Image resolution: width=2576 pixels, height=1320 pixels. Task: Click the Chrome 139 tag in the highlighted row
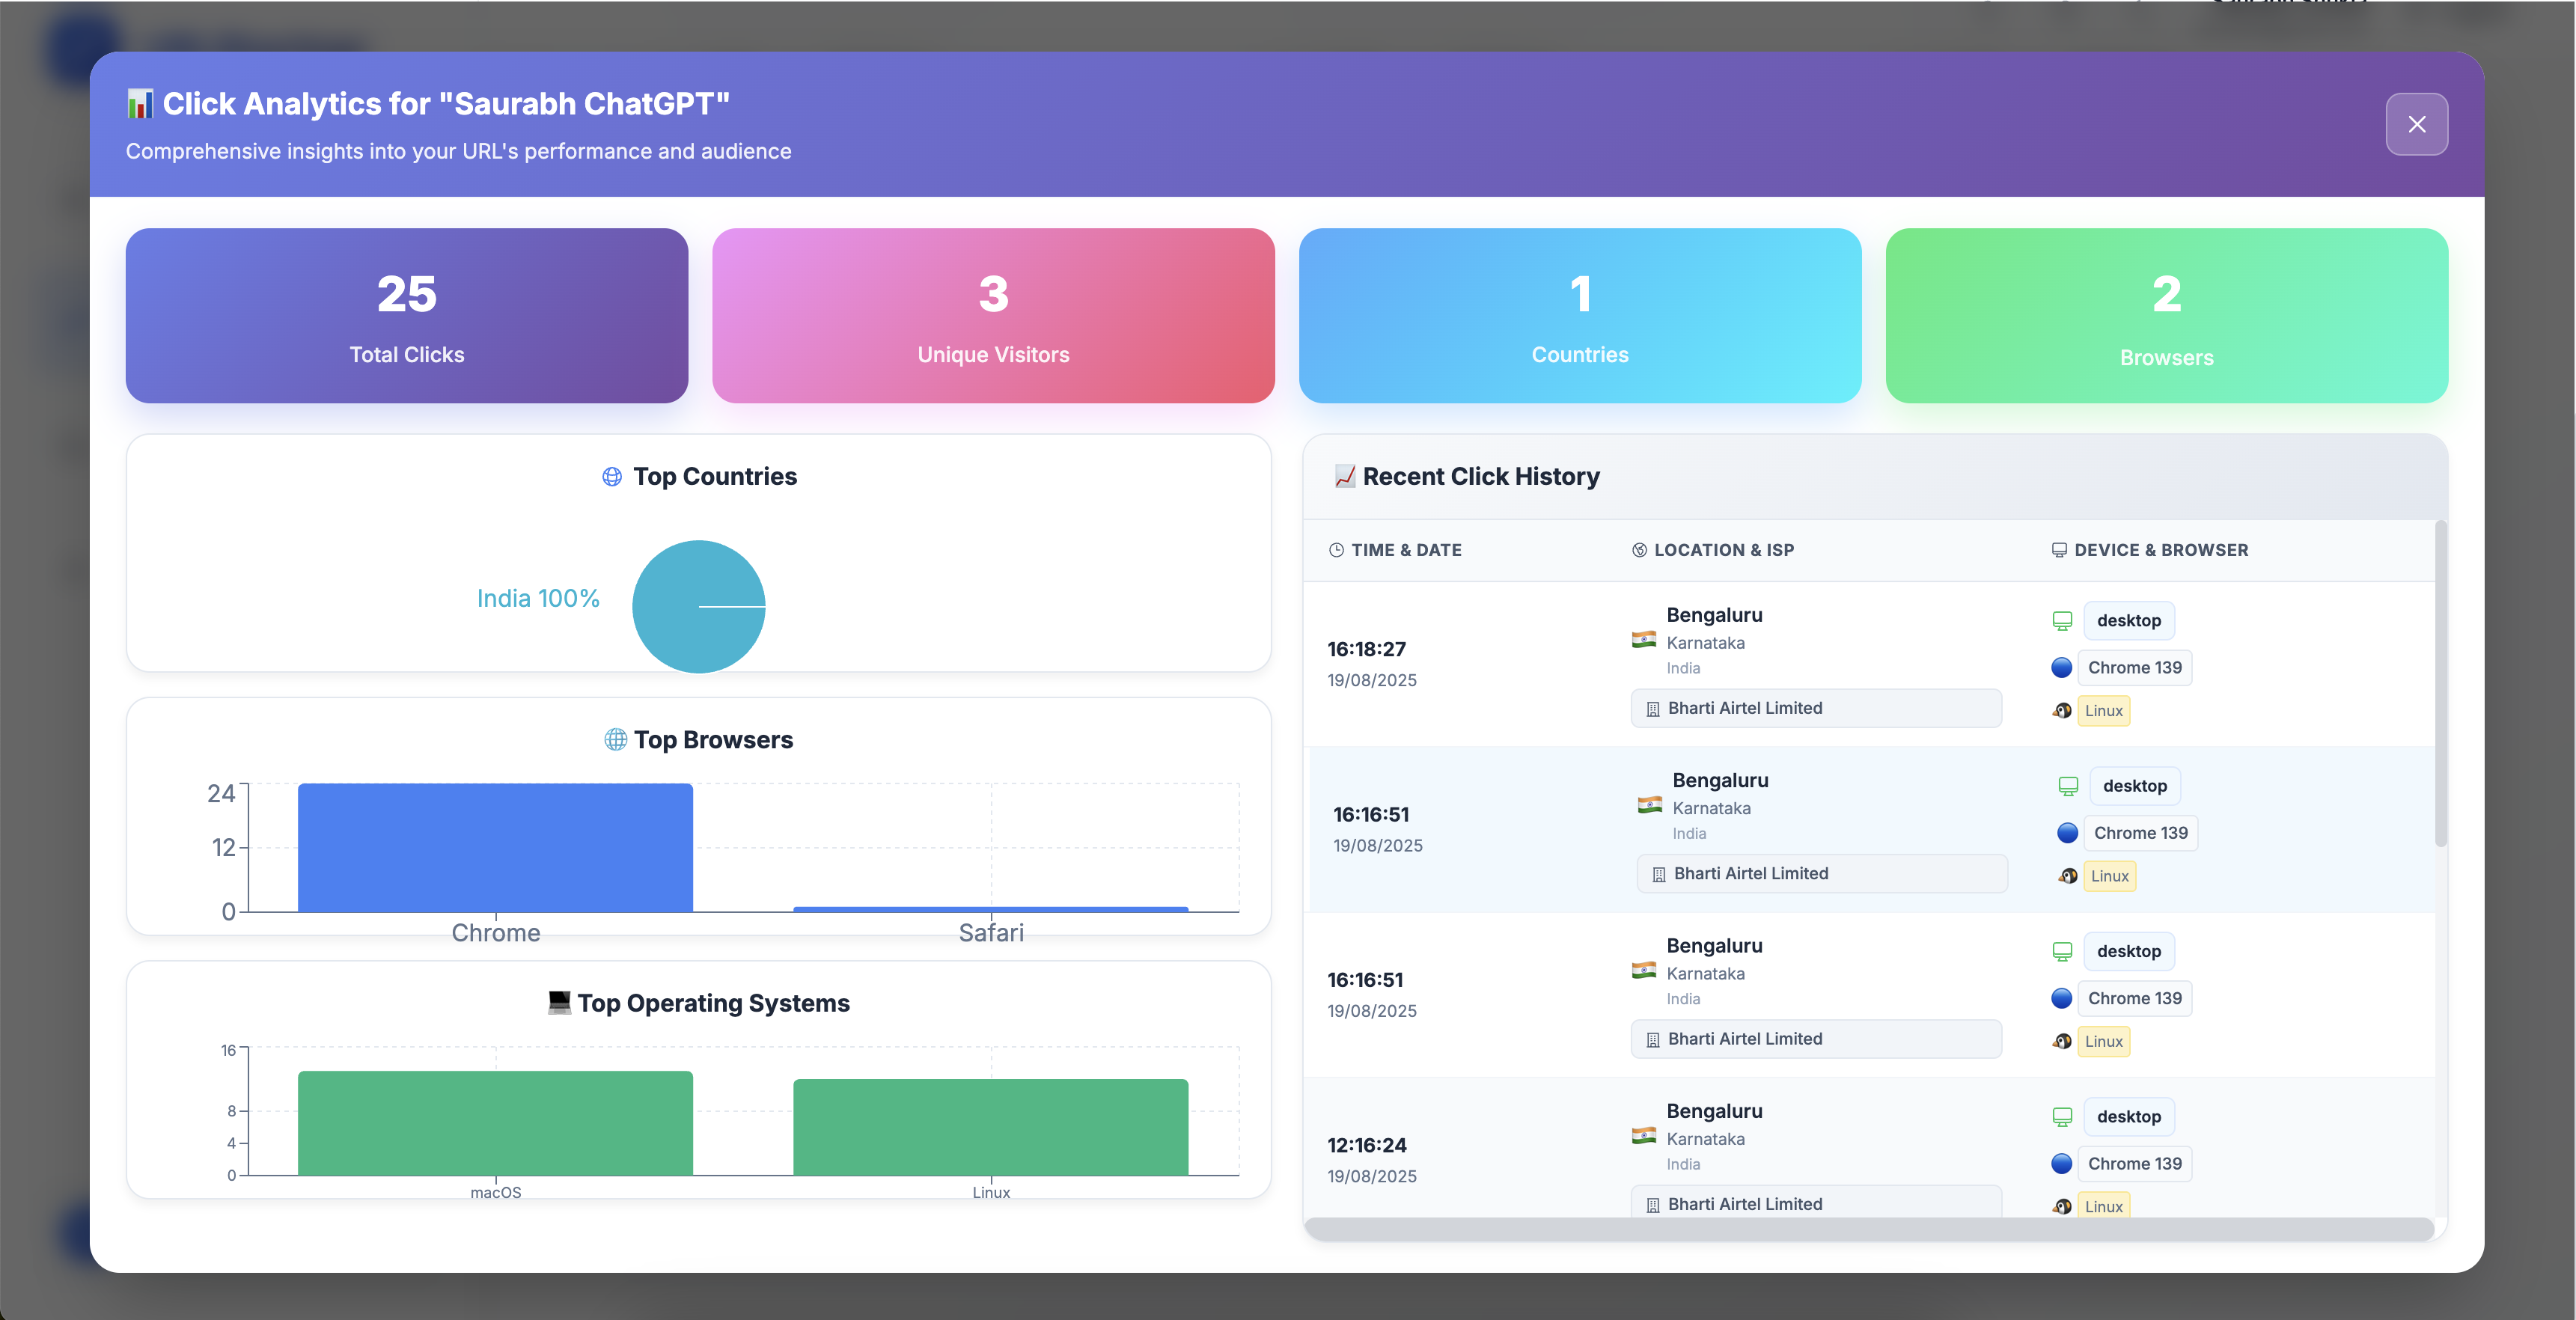pyautogui.click(x=2141, y=833)
